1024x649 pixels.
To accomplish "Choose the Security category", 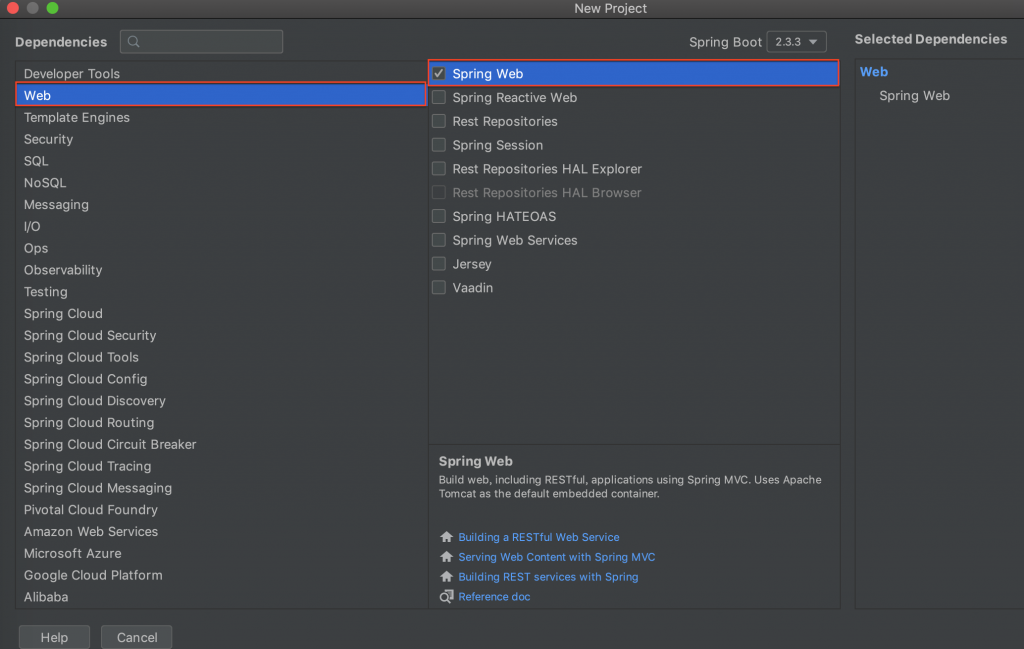I will (221, 139).
